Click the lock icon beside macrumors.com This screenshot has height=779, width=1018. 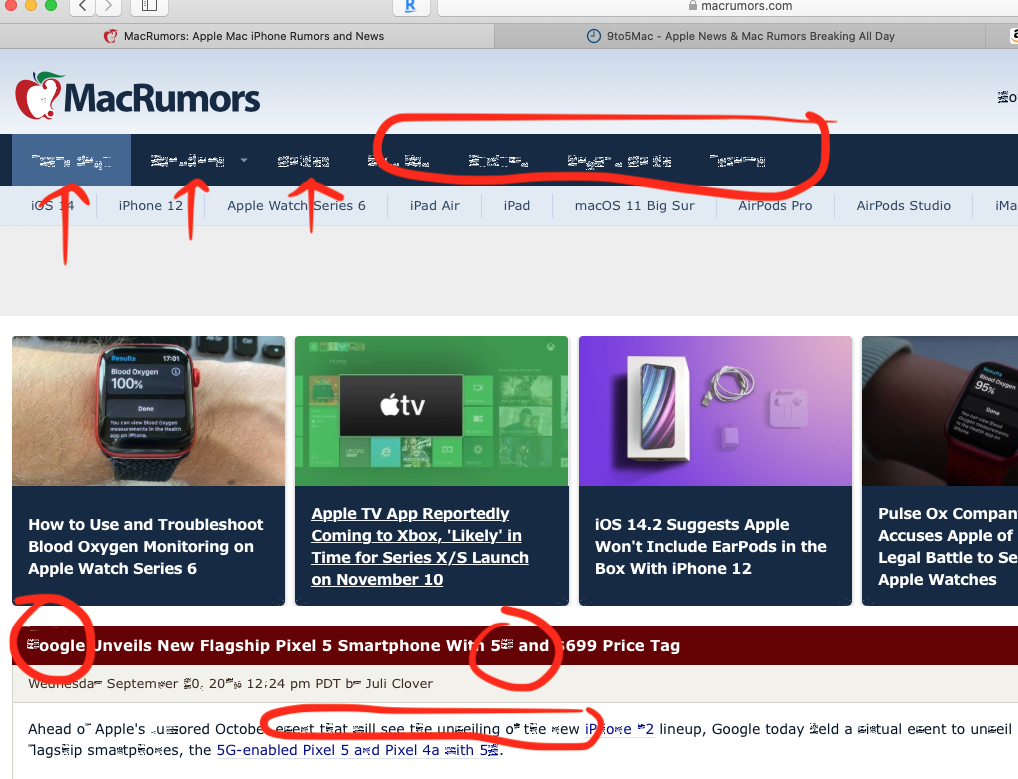[x=693, y=5]
